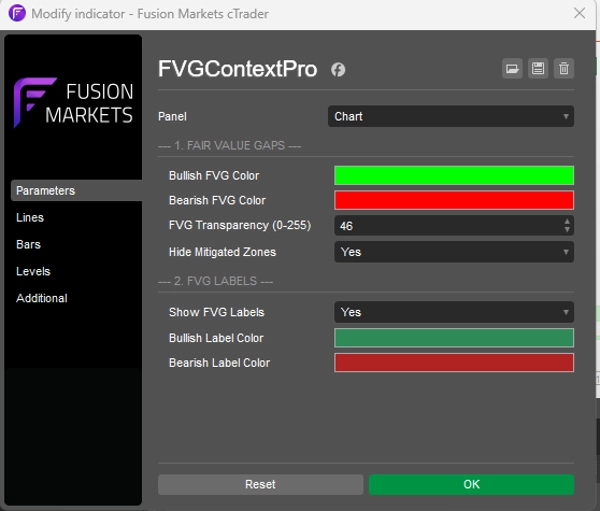Click the save preset floppy disk icon
The width and height of the screenshot is (600, 511).
538,69
